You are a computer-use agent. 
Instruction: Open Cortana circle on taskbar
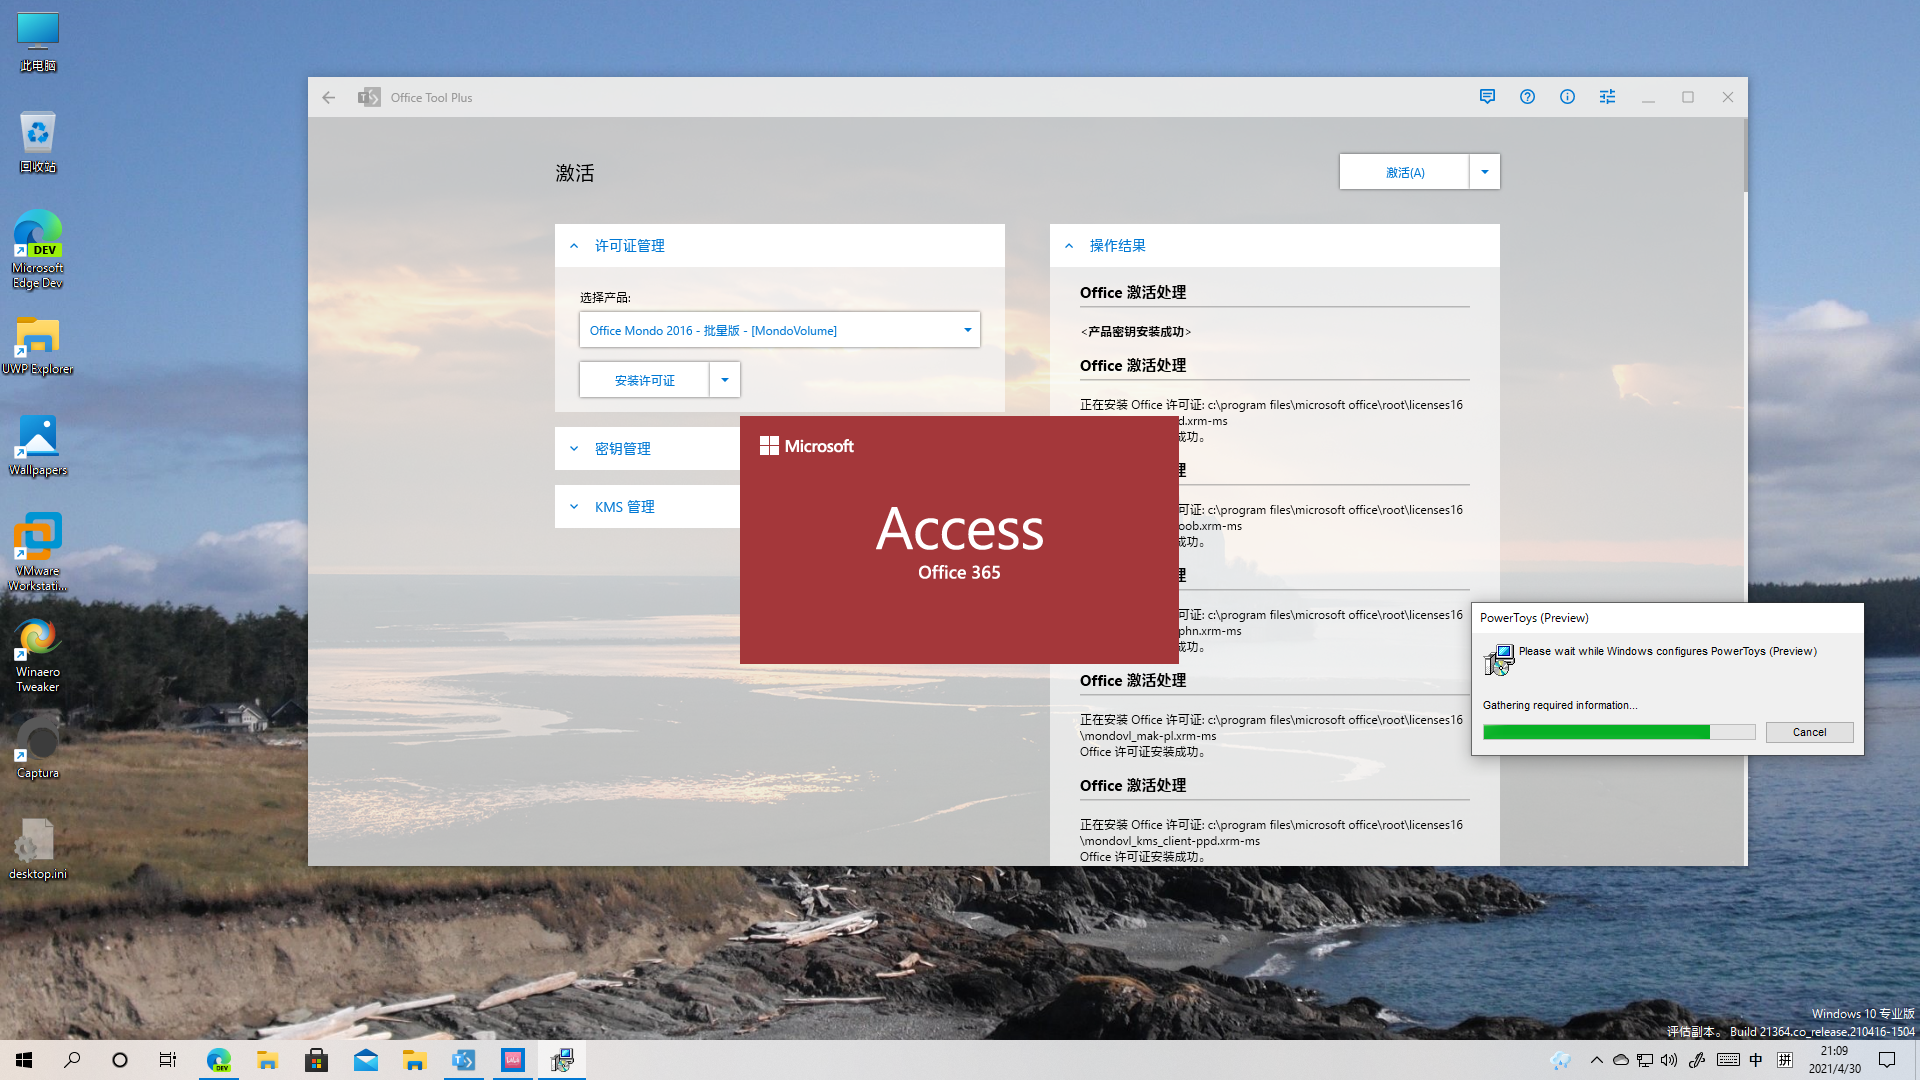[120, 1060]
